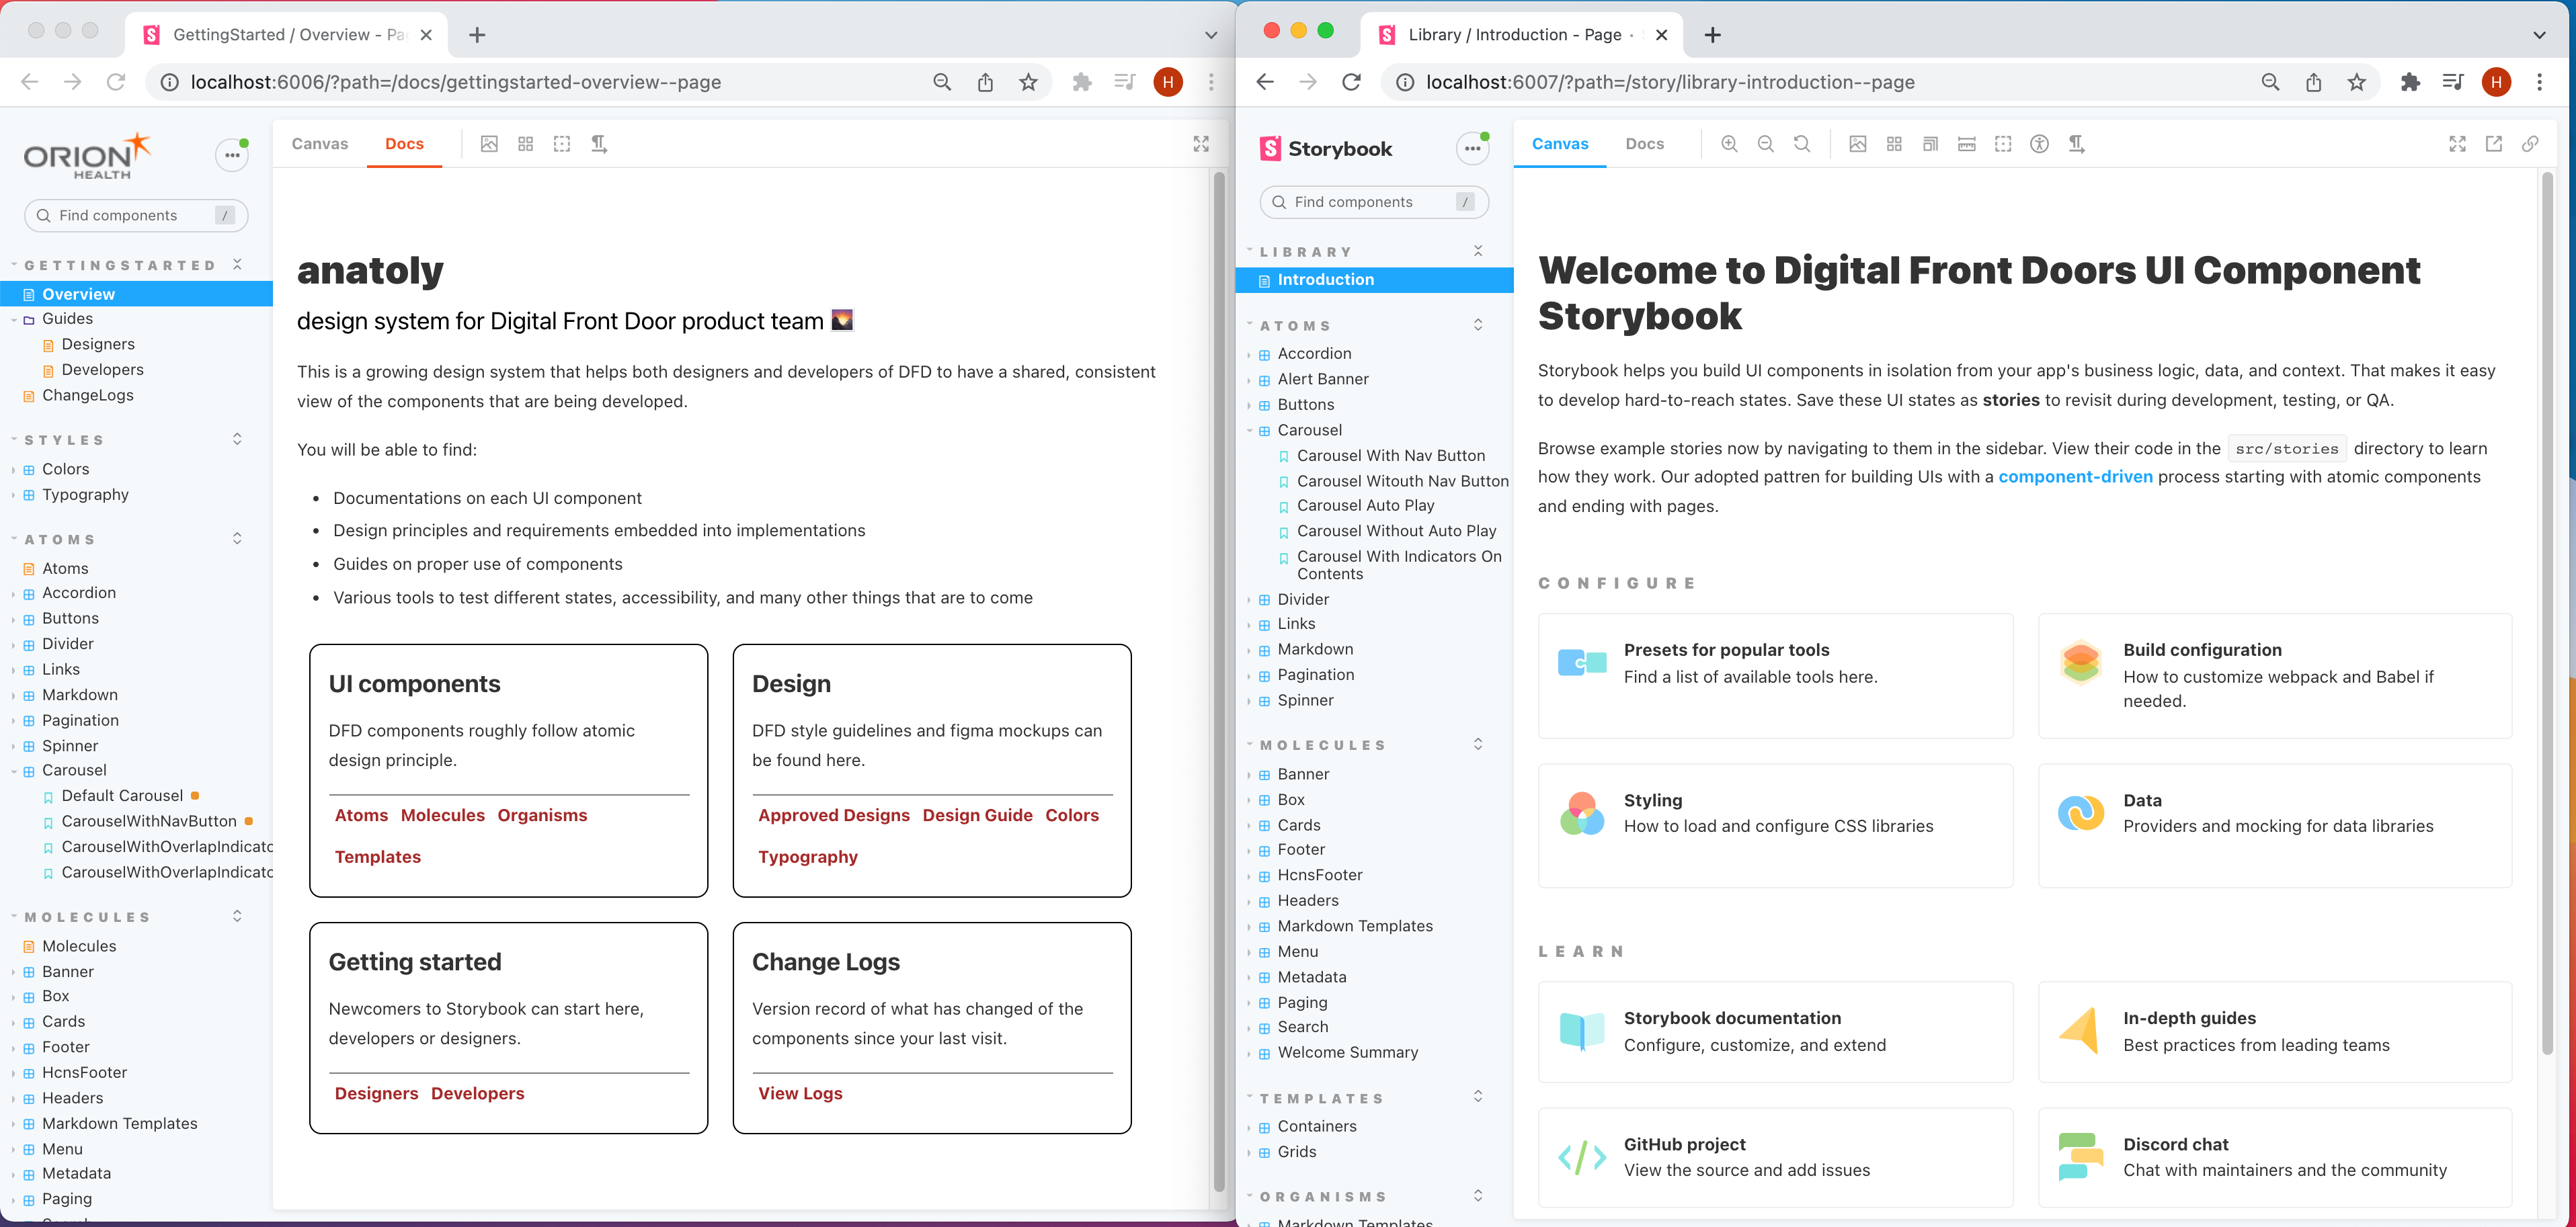
Task: Reload page in right browser window
Action: (x=1351, y=82)
